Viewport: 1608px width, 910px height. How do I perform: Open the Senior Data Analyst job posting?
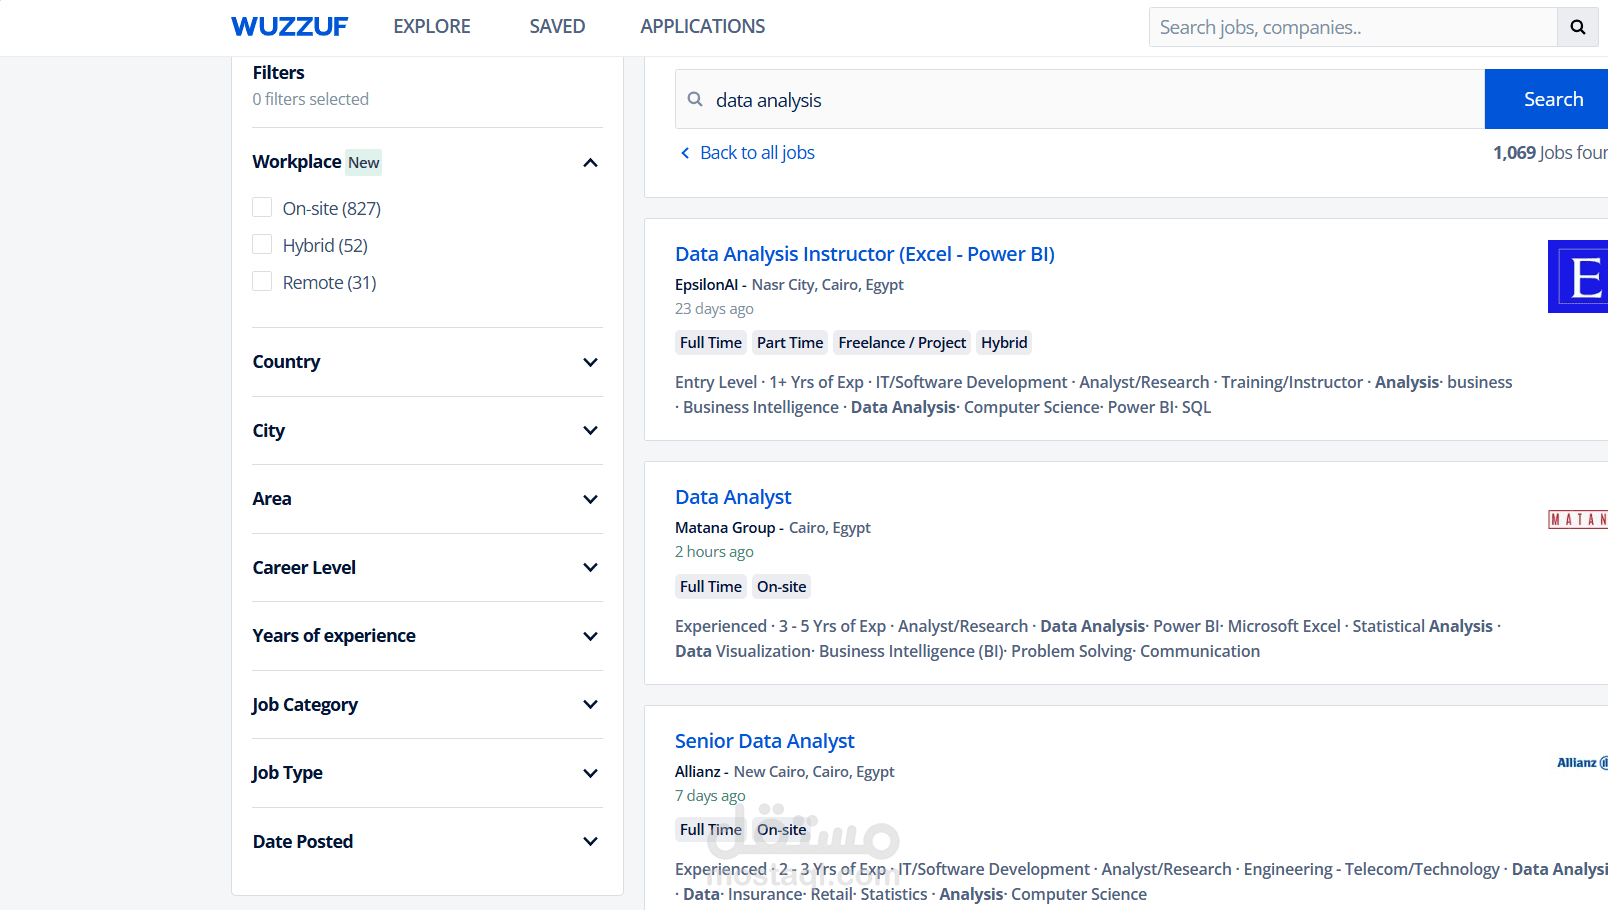click(764, 740)
